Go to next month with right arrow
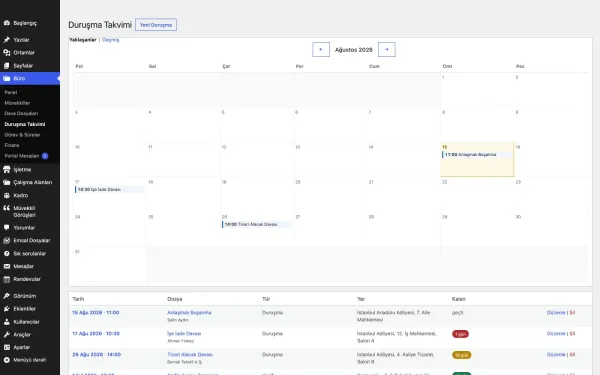600x375 pixels. 386,49
